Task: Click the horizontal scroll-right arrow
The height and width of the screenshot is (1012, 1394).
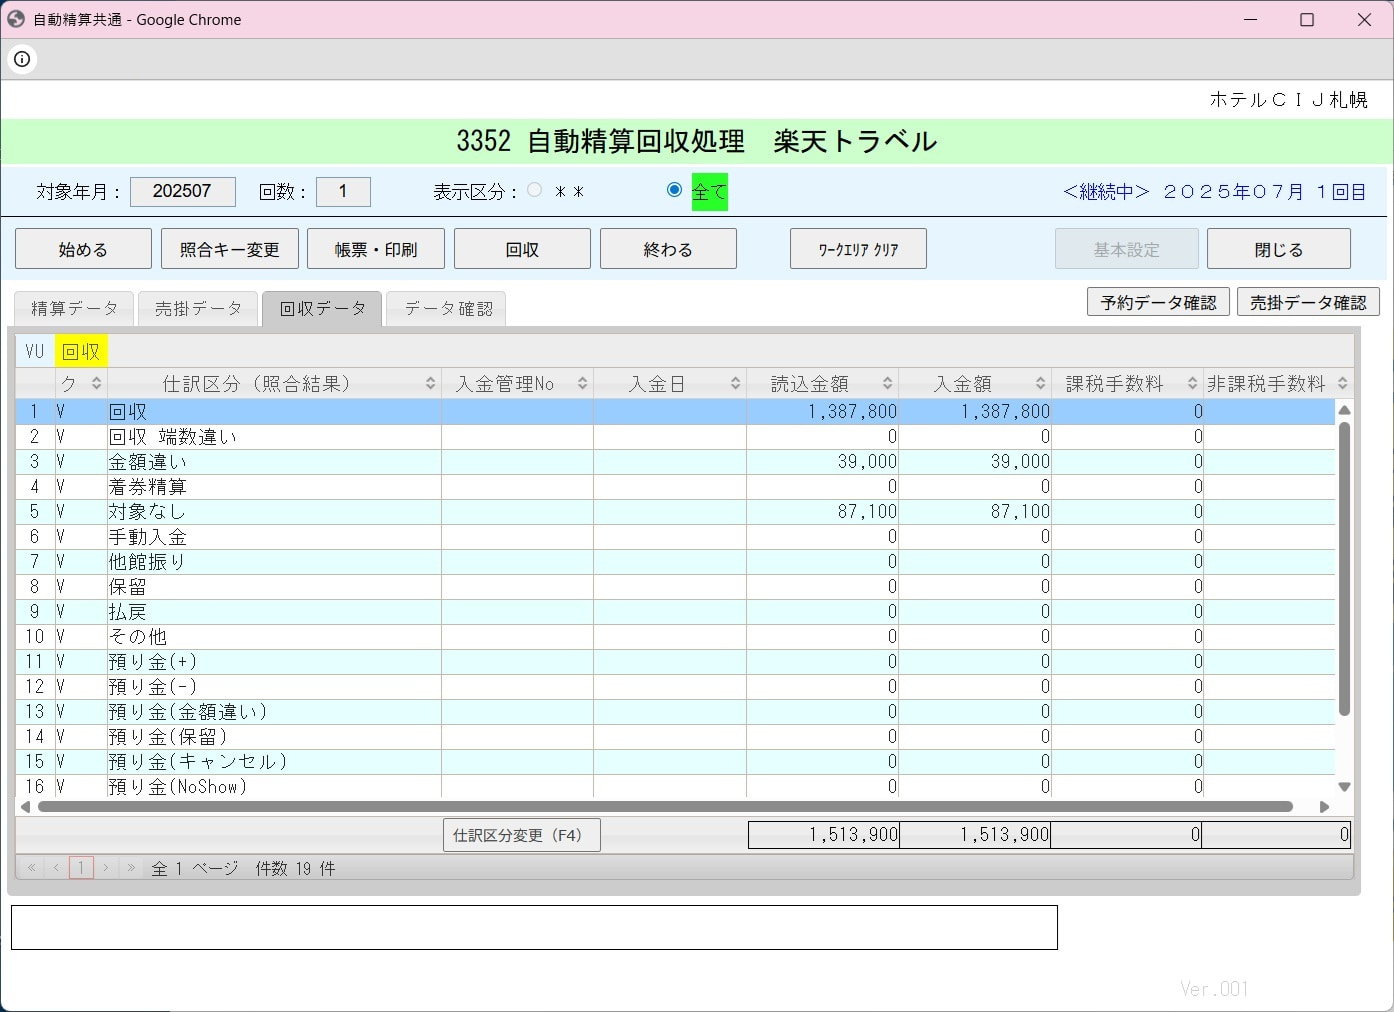Action: (1324, 806)
